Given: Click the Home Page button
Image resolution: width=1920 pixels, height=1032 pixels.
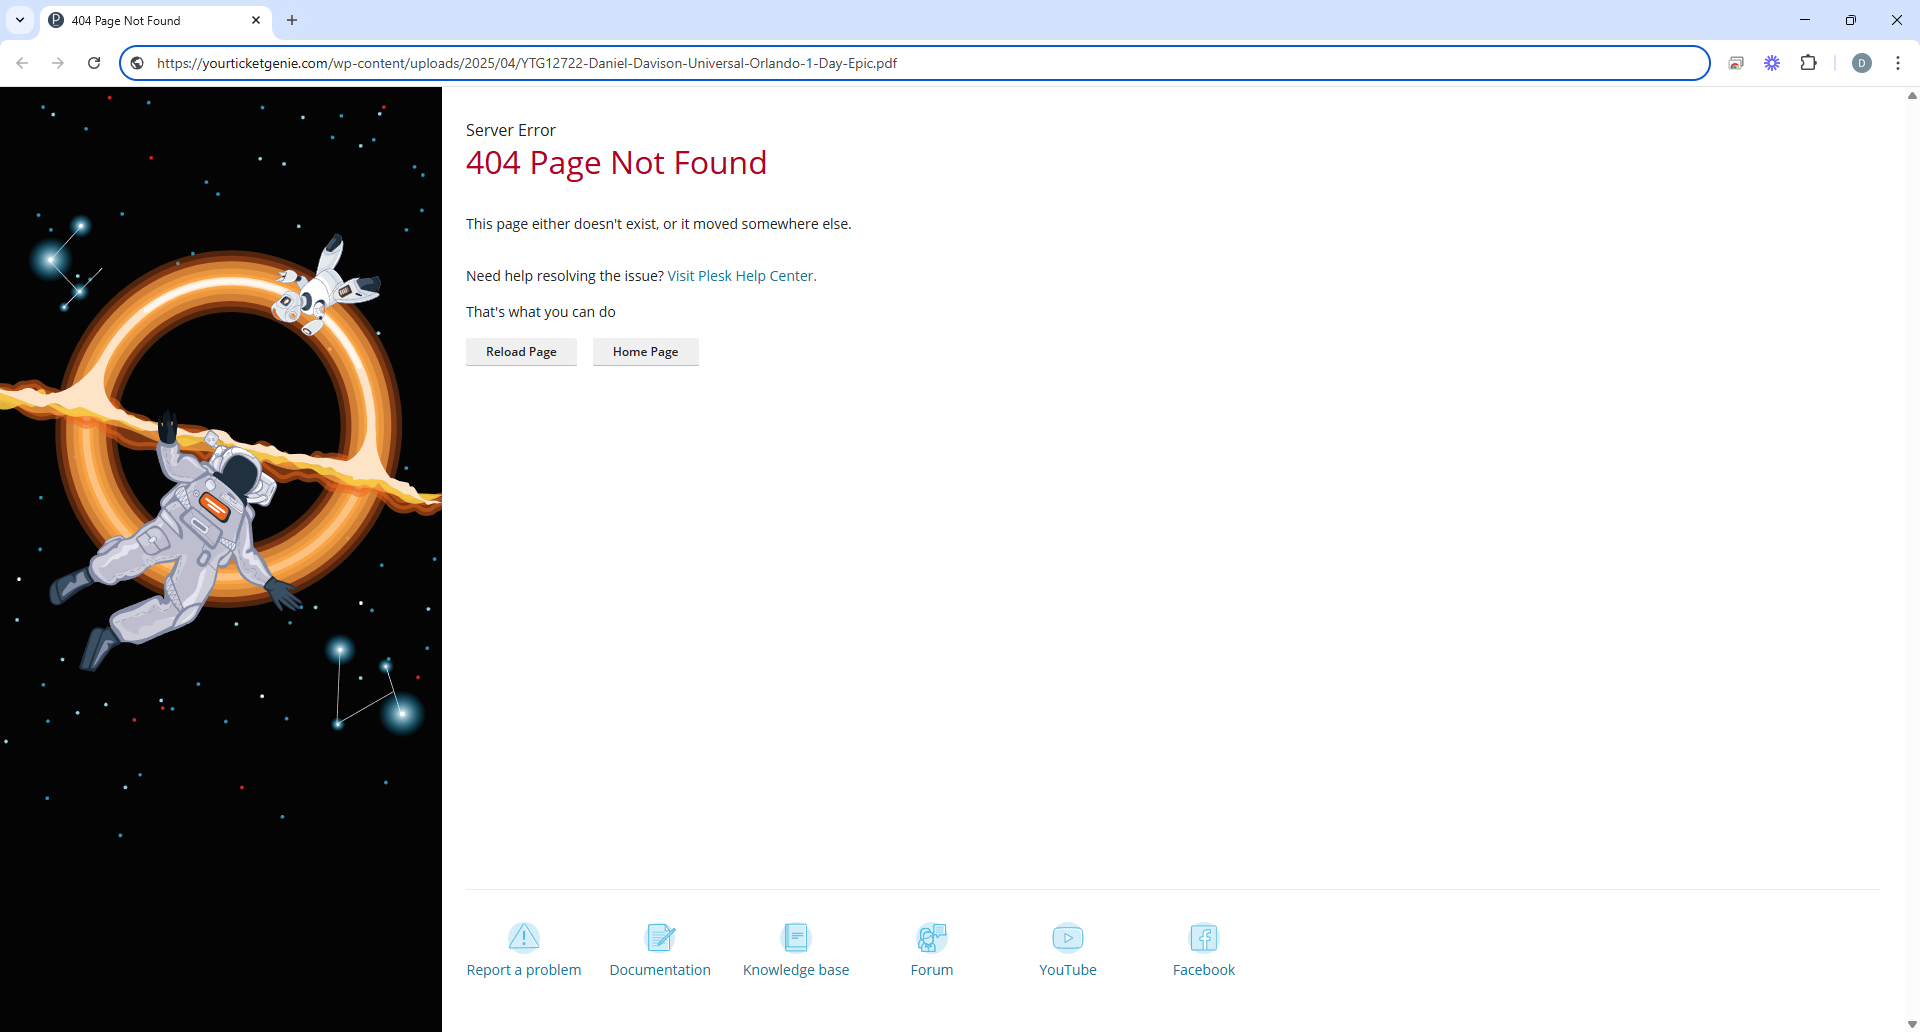Looking at the screenshot, I should tap(646, 352).
